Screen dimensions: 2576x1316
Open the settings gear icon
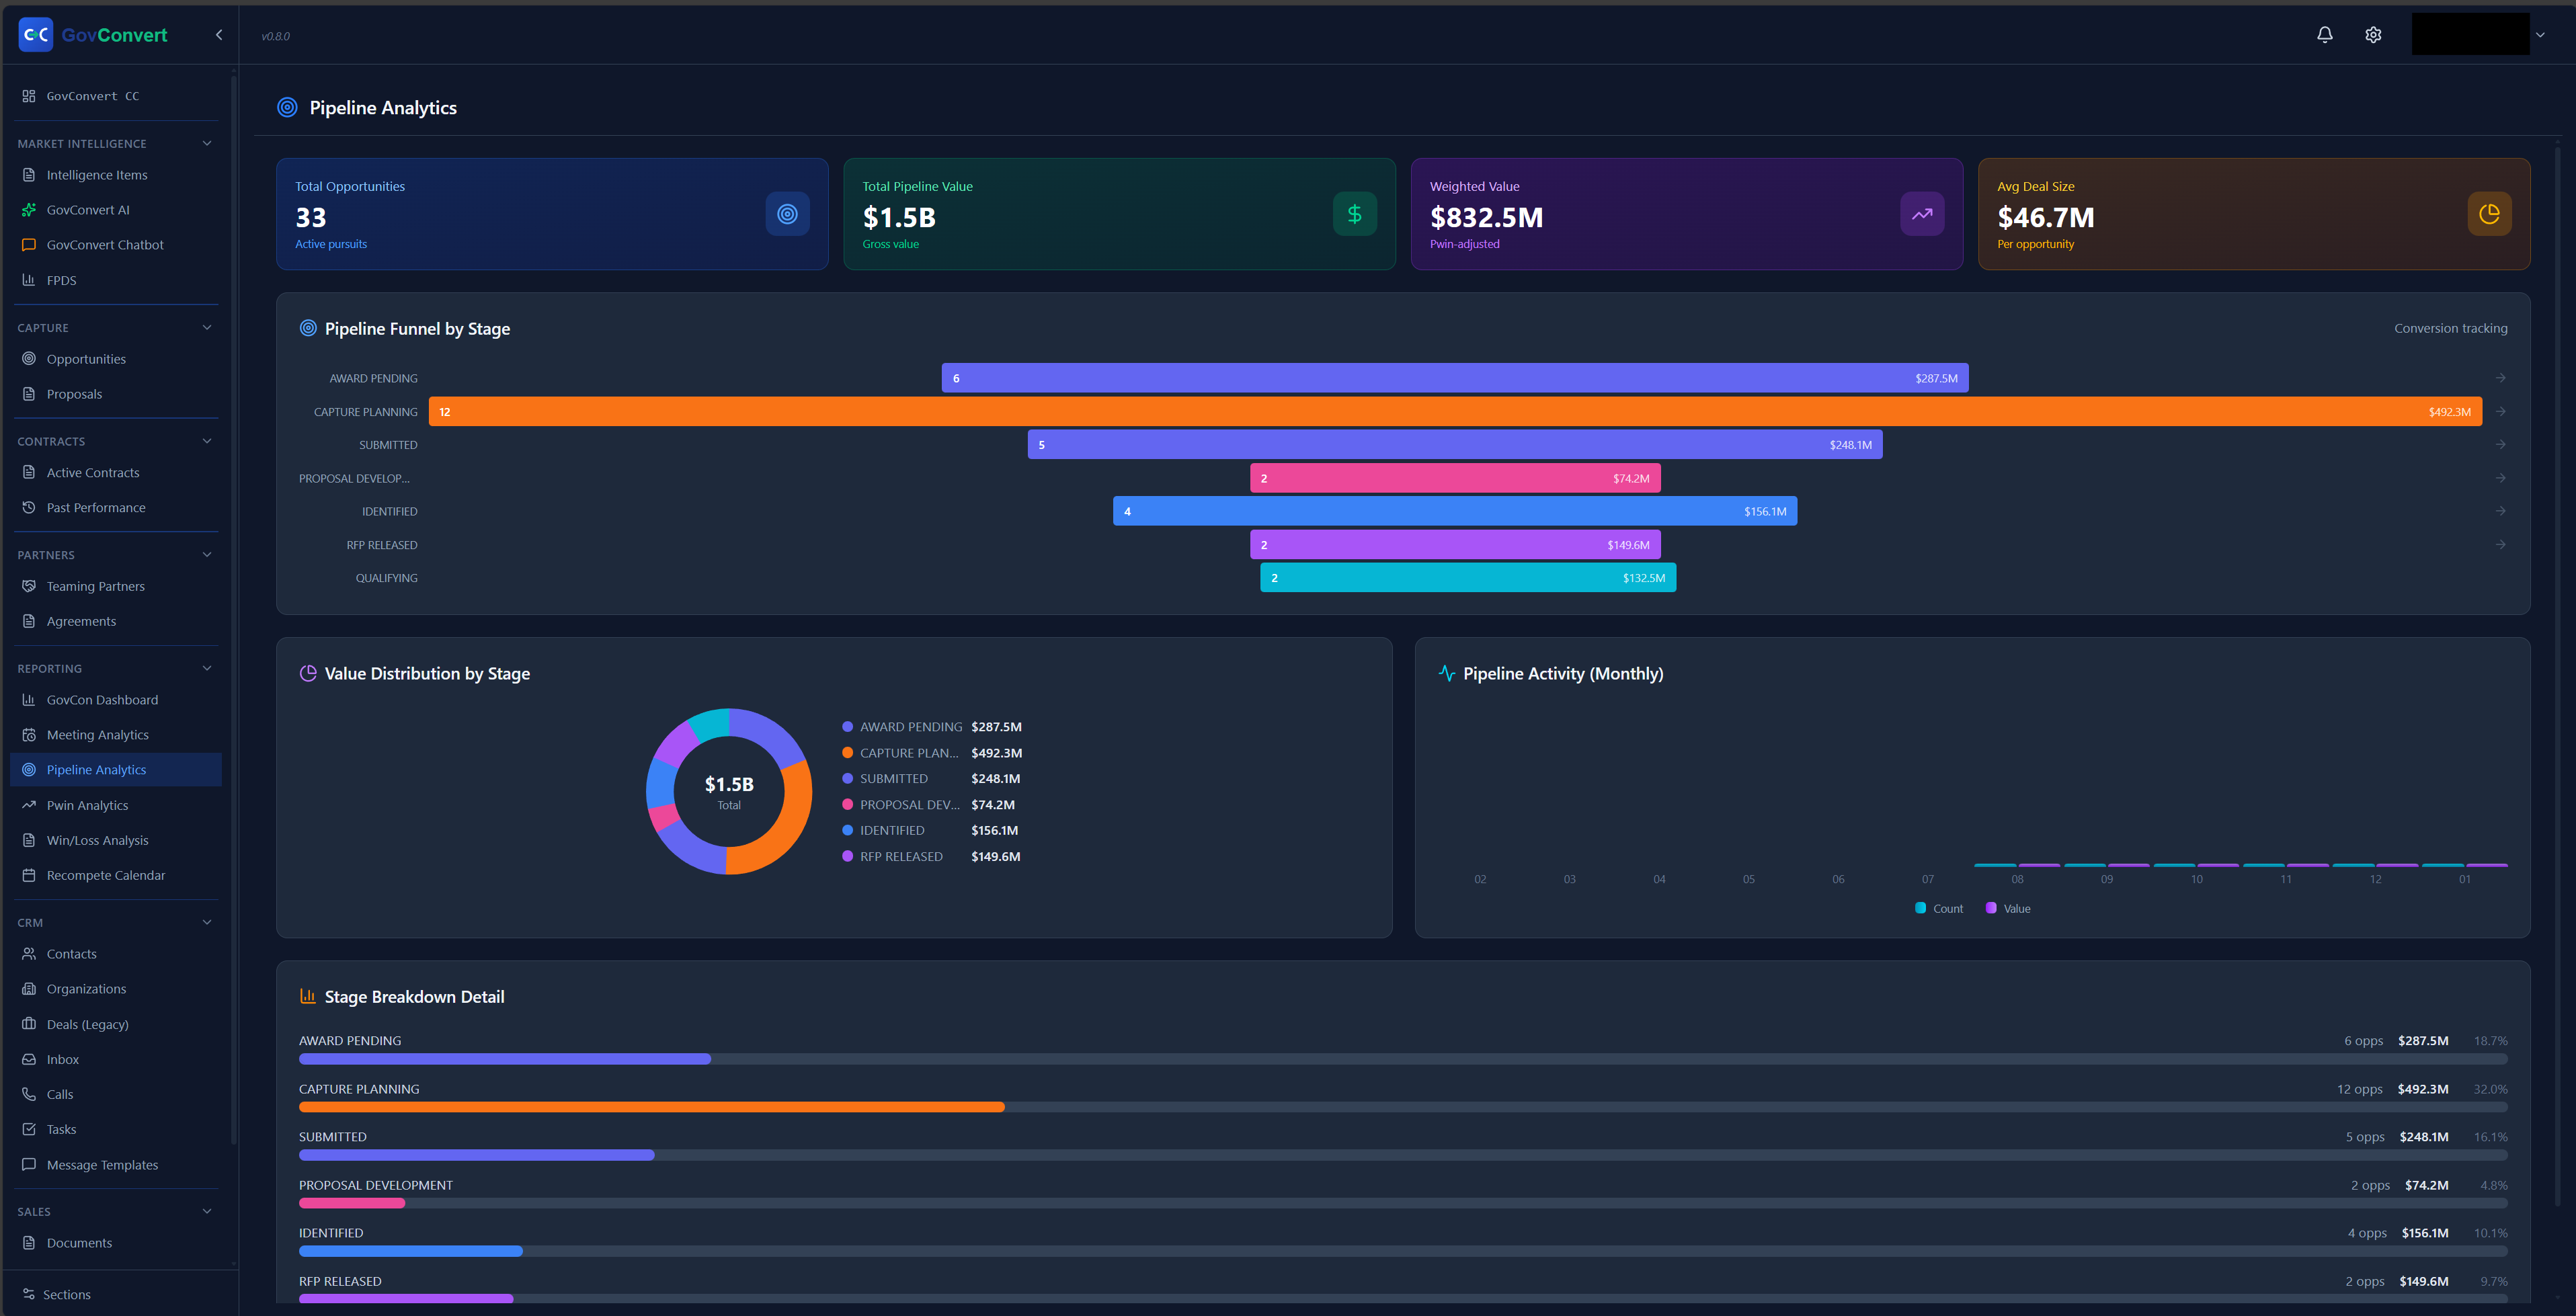pyautogui.click(x=2373, y=35)
